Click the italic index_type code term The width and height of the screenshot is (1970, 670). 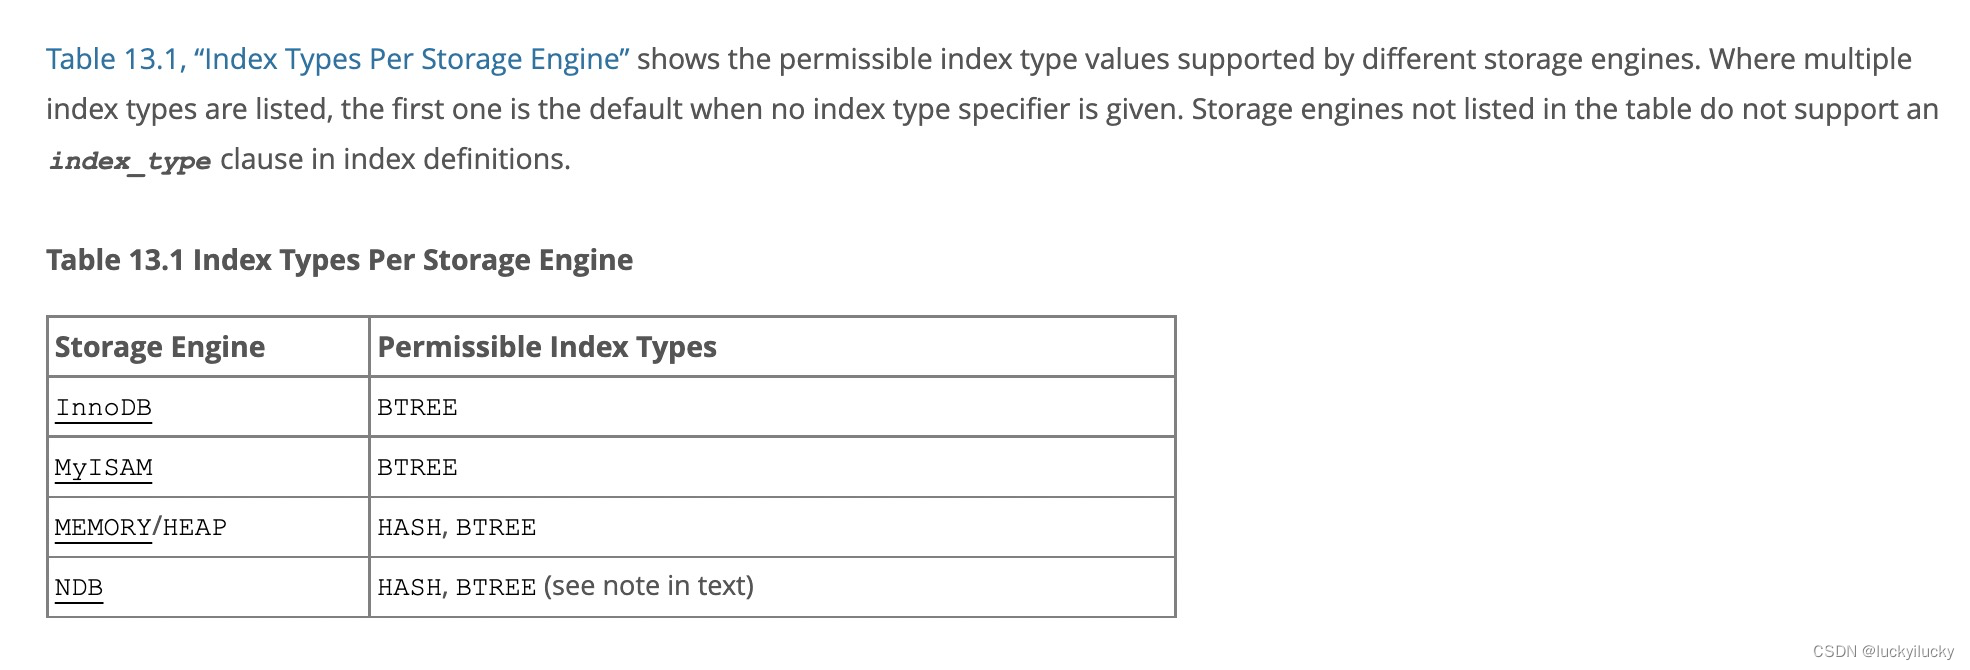[x=130, y=161]
